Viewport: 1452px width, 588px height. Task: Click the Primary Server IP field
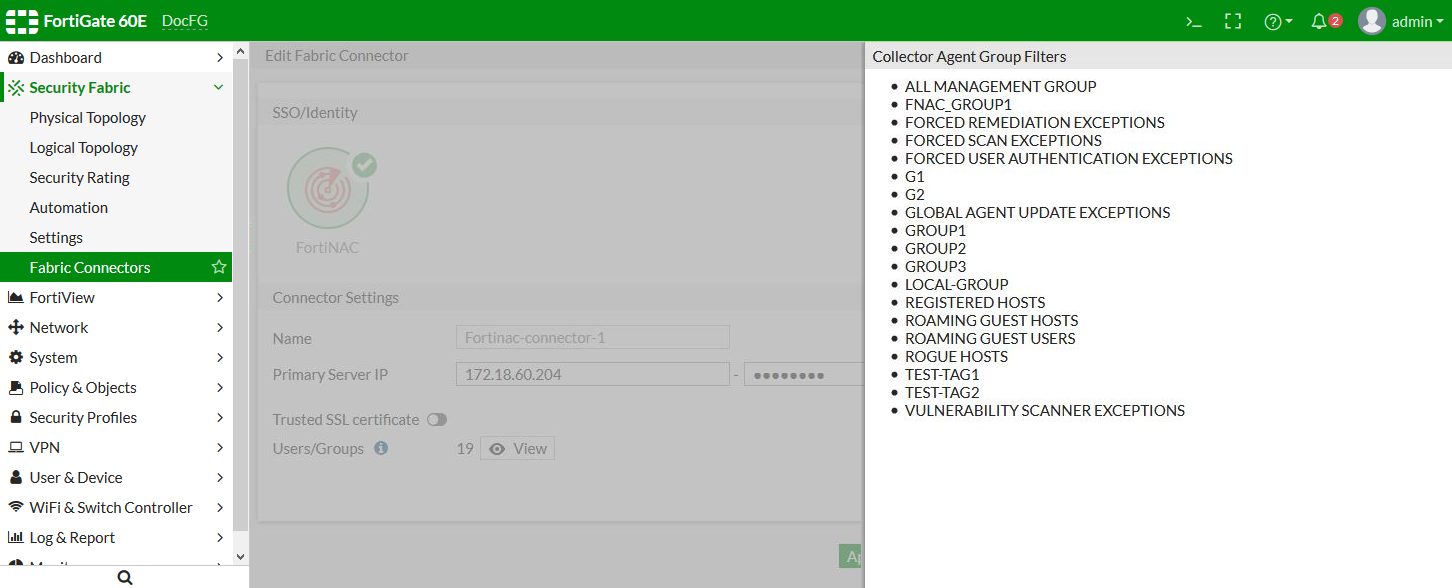tap(592, 374)
